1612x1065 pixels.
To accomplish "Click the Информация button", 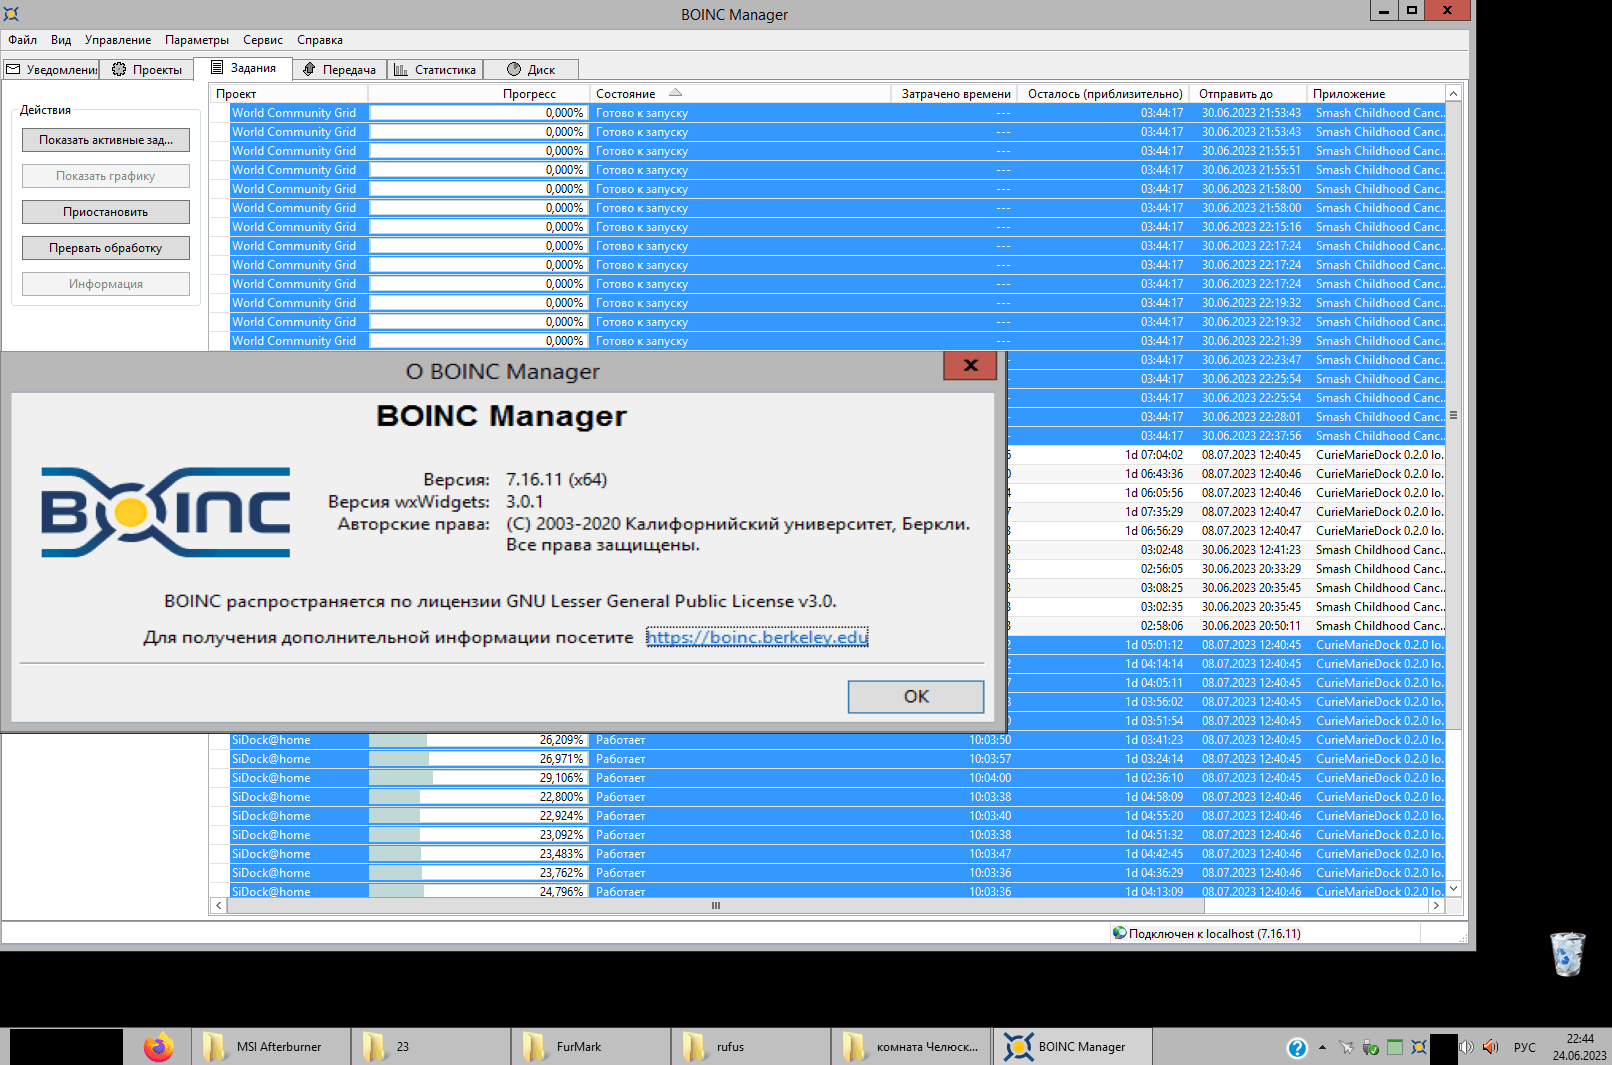I will click(106, 284).
